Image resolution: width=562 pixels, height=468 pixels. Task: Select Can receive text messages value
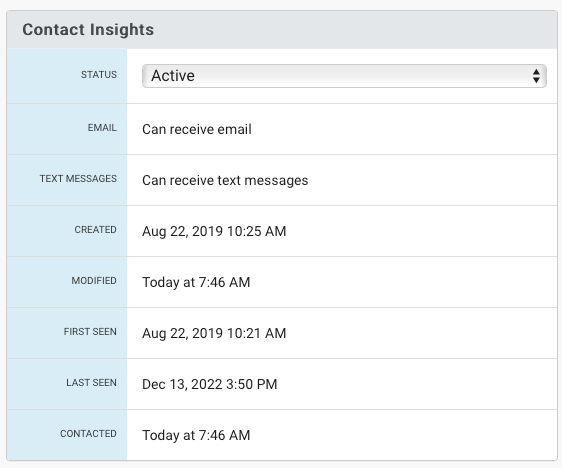click(x=225, y=180)
